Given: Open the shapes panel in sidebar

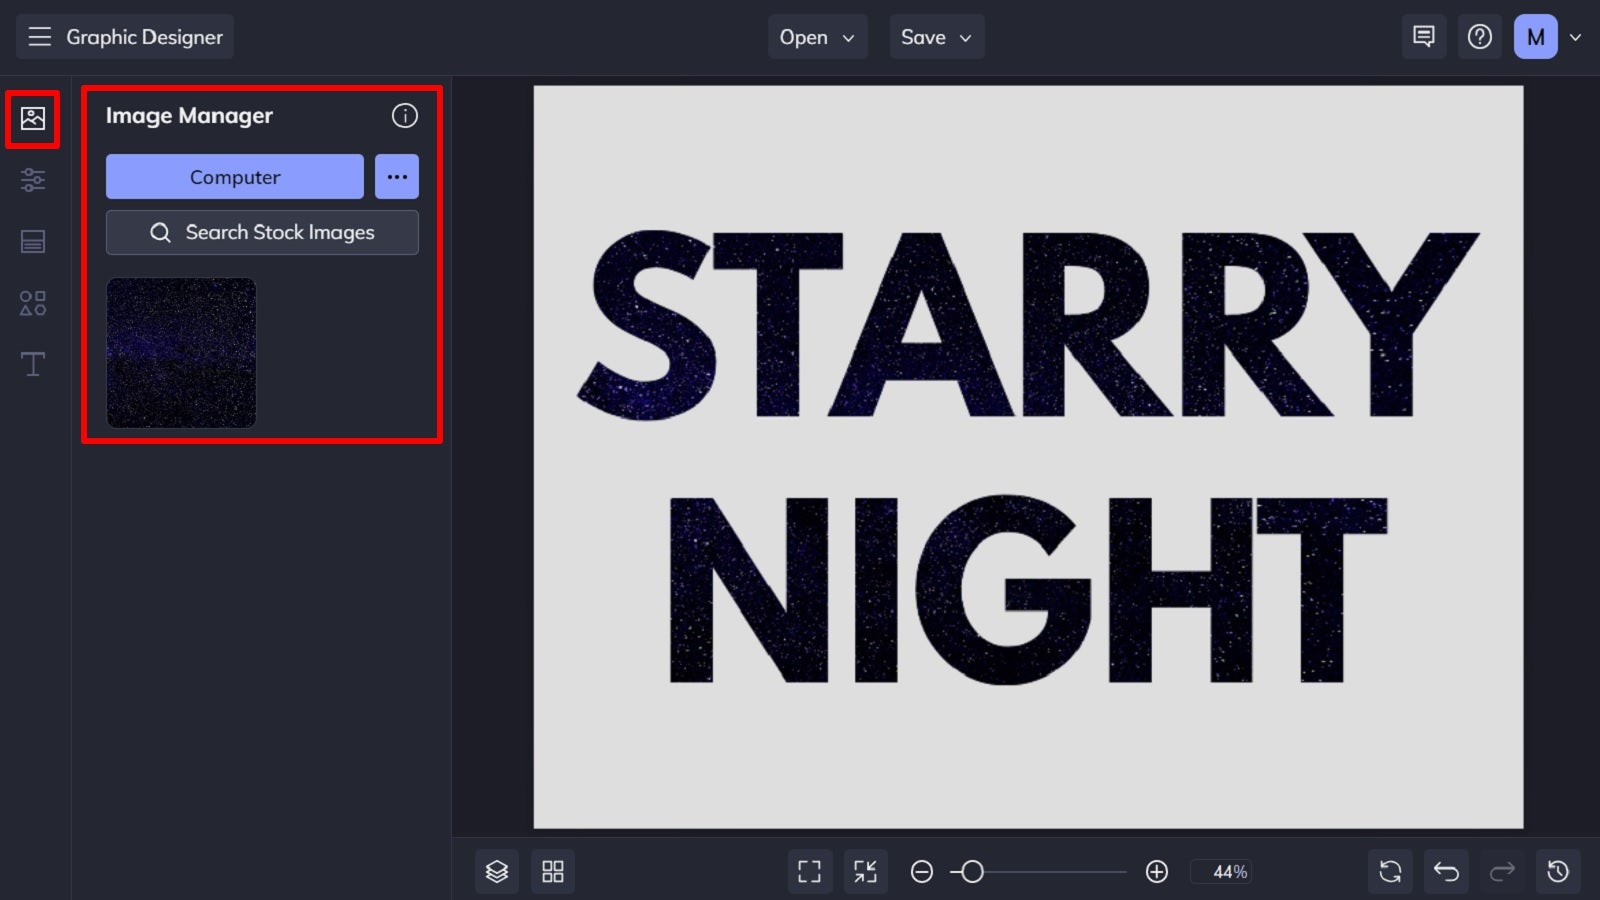Looking at the screenshot, I should (33, 303).
